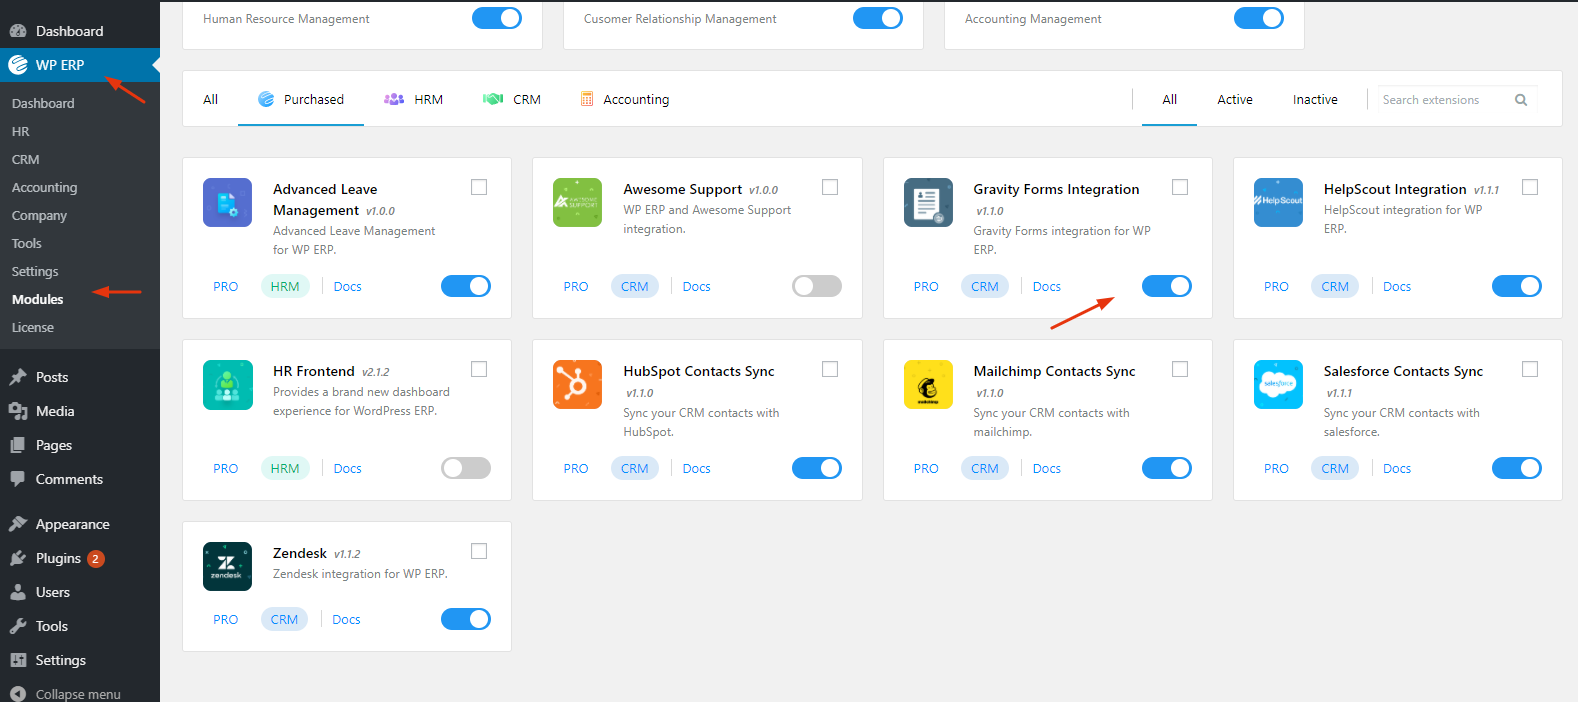Show Active extensions filter
The height and width of the screenshot is (702, 1578).
tap(1235, 99)
